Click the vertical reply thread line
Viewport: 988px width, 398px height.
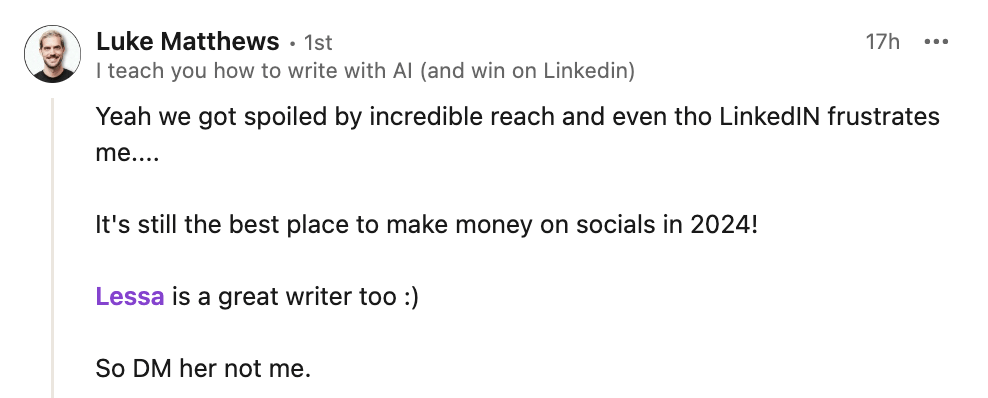click(52, 248)
